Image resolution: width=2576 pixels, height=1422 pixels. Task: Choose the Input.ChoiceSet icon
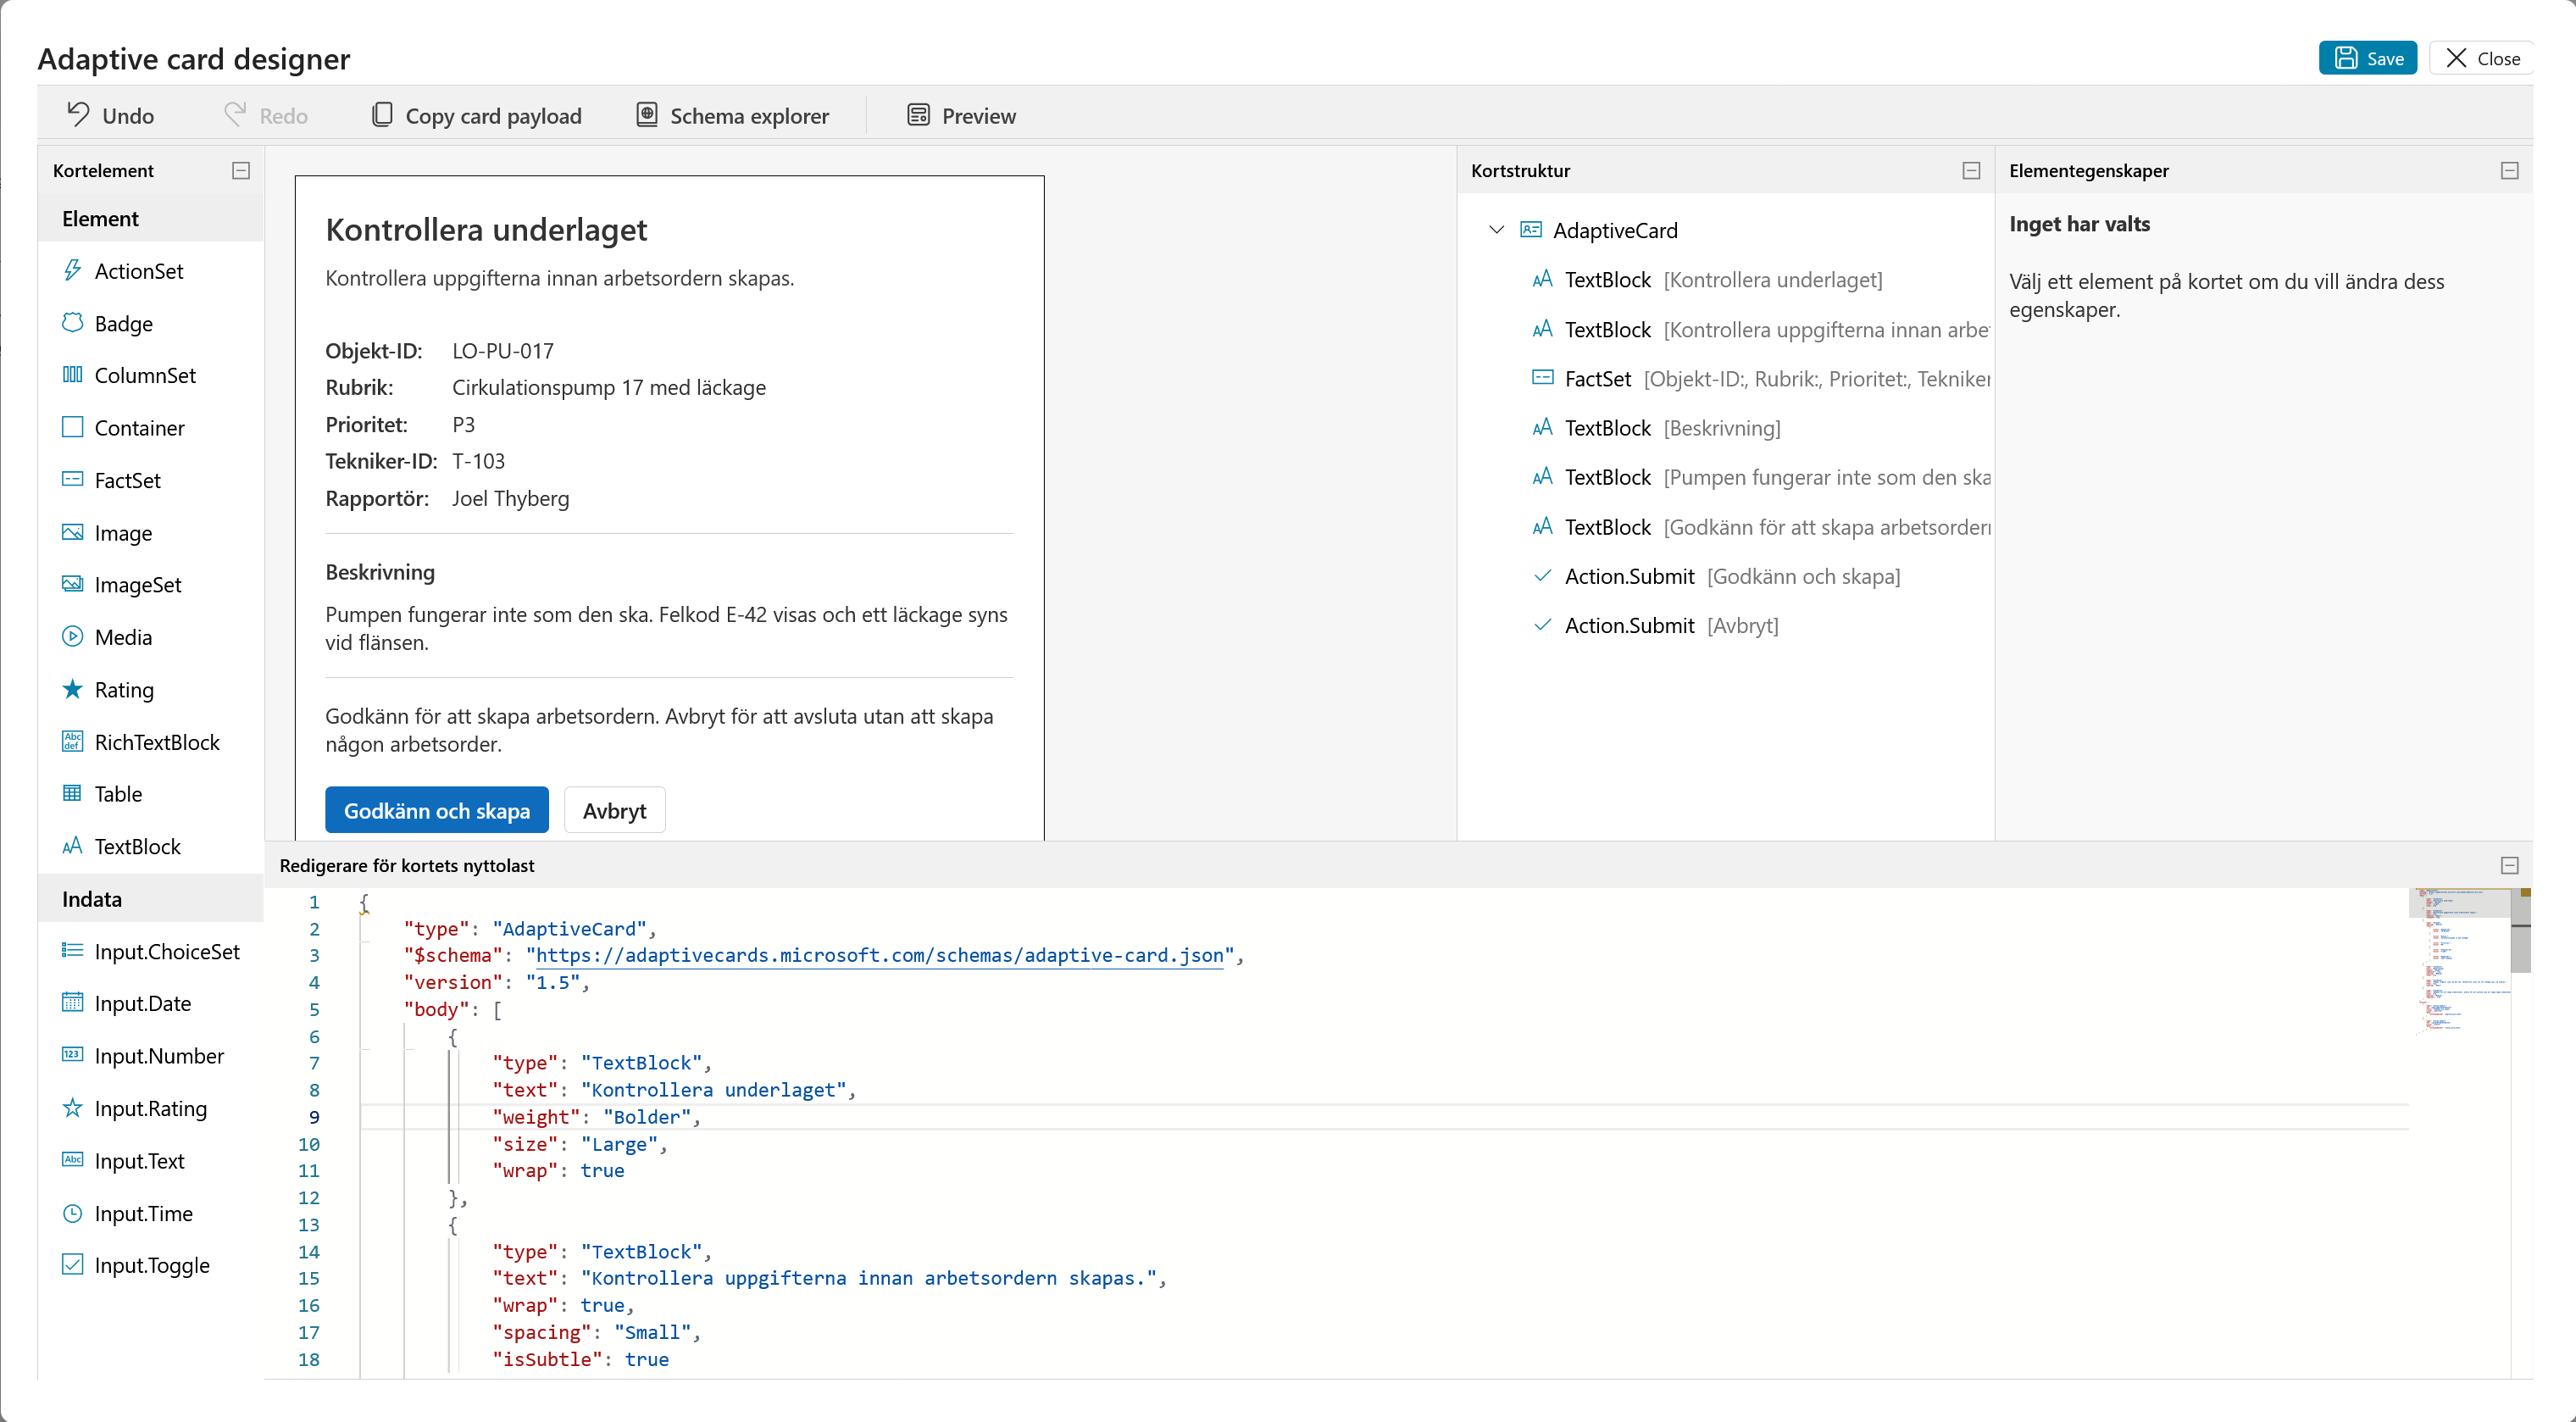pos(72,951)
